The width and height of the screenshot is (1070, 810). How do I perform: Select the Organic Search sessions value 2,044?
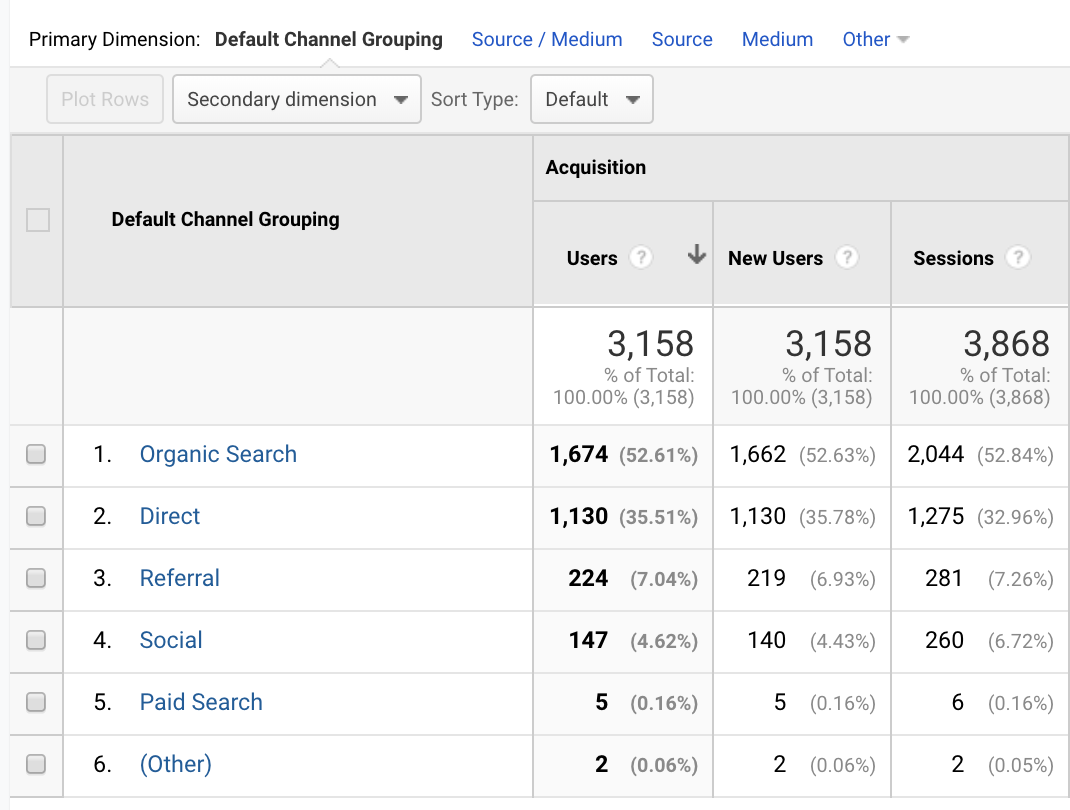tap(936, 454)
